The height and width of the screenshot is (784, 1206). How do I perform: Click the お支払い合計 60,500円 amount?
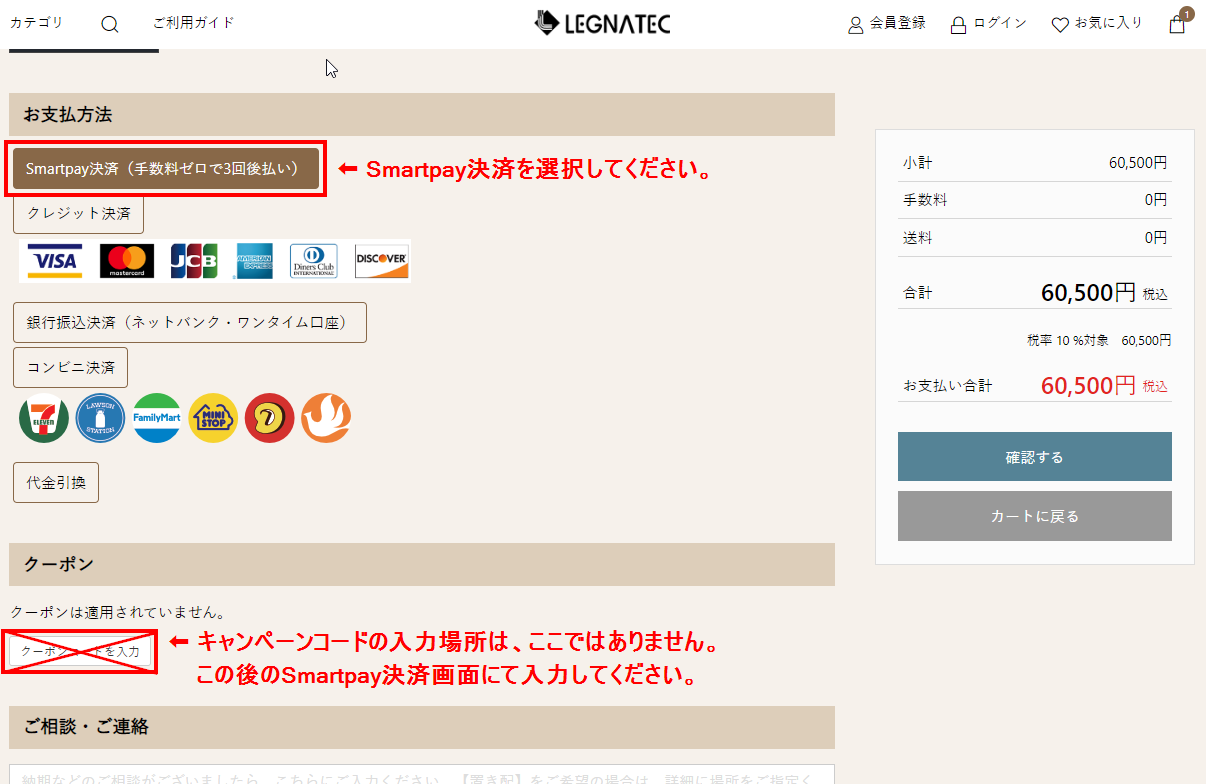point(1088,385)
